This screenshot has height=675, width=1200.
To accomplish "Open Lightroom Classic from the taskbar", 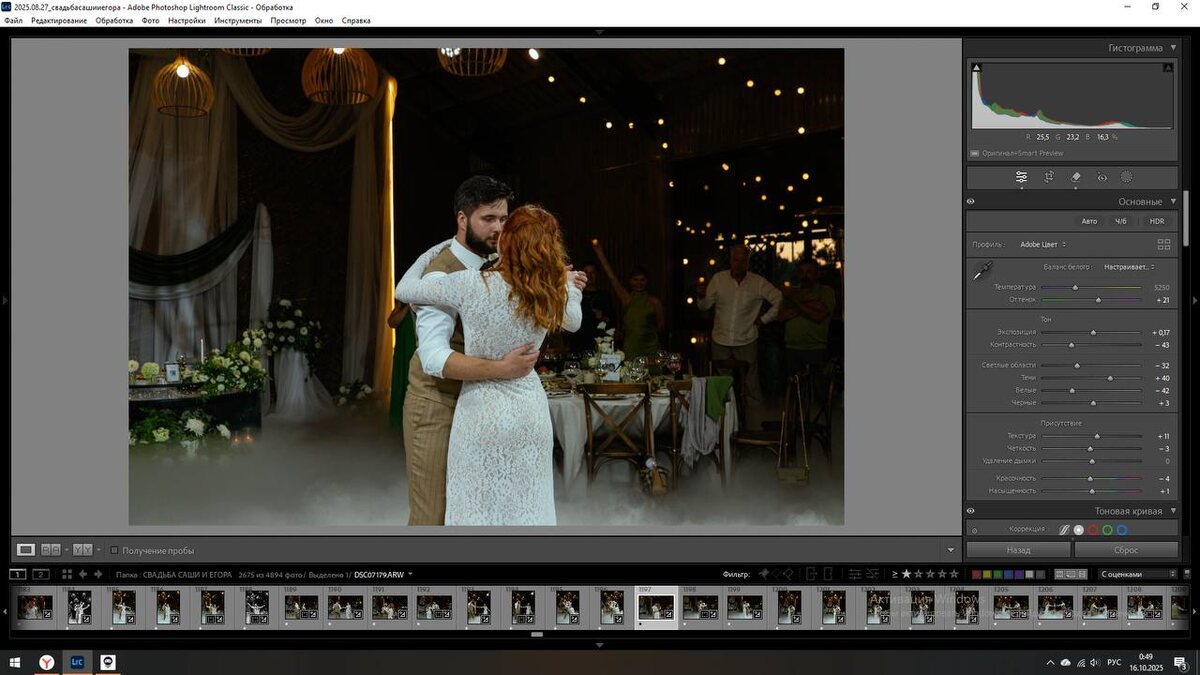I will 77,662.
